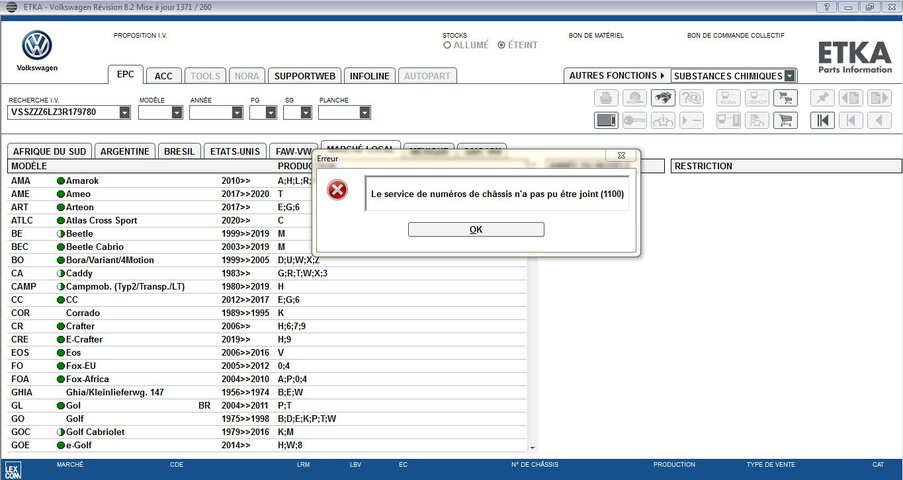Click the model list scrollbar down arrow
Image resolution: width=903 pixels, height=480 pixels.
532,447
